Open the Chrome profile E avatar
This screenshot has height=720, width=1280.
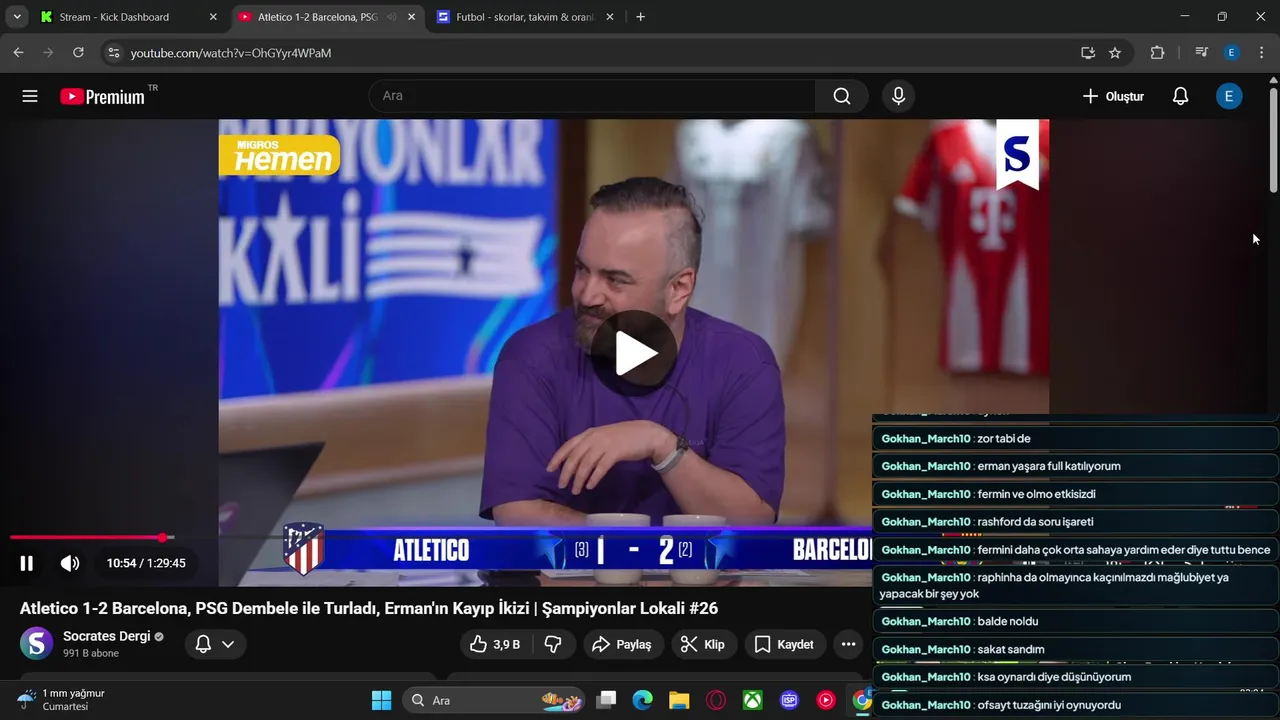click(1232, 52)
